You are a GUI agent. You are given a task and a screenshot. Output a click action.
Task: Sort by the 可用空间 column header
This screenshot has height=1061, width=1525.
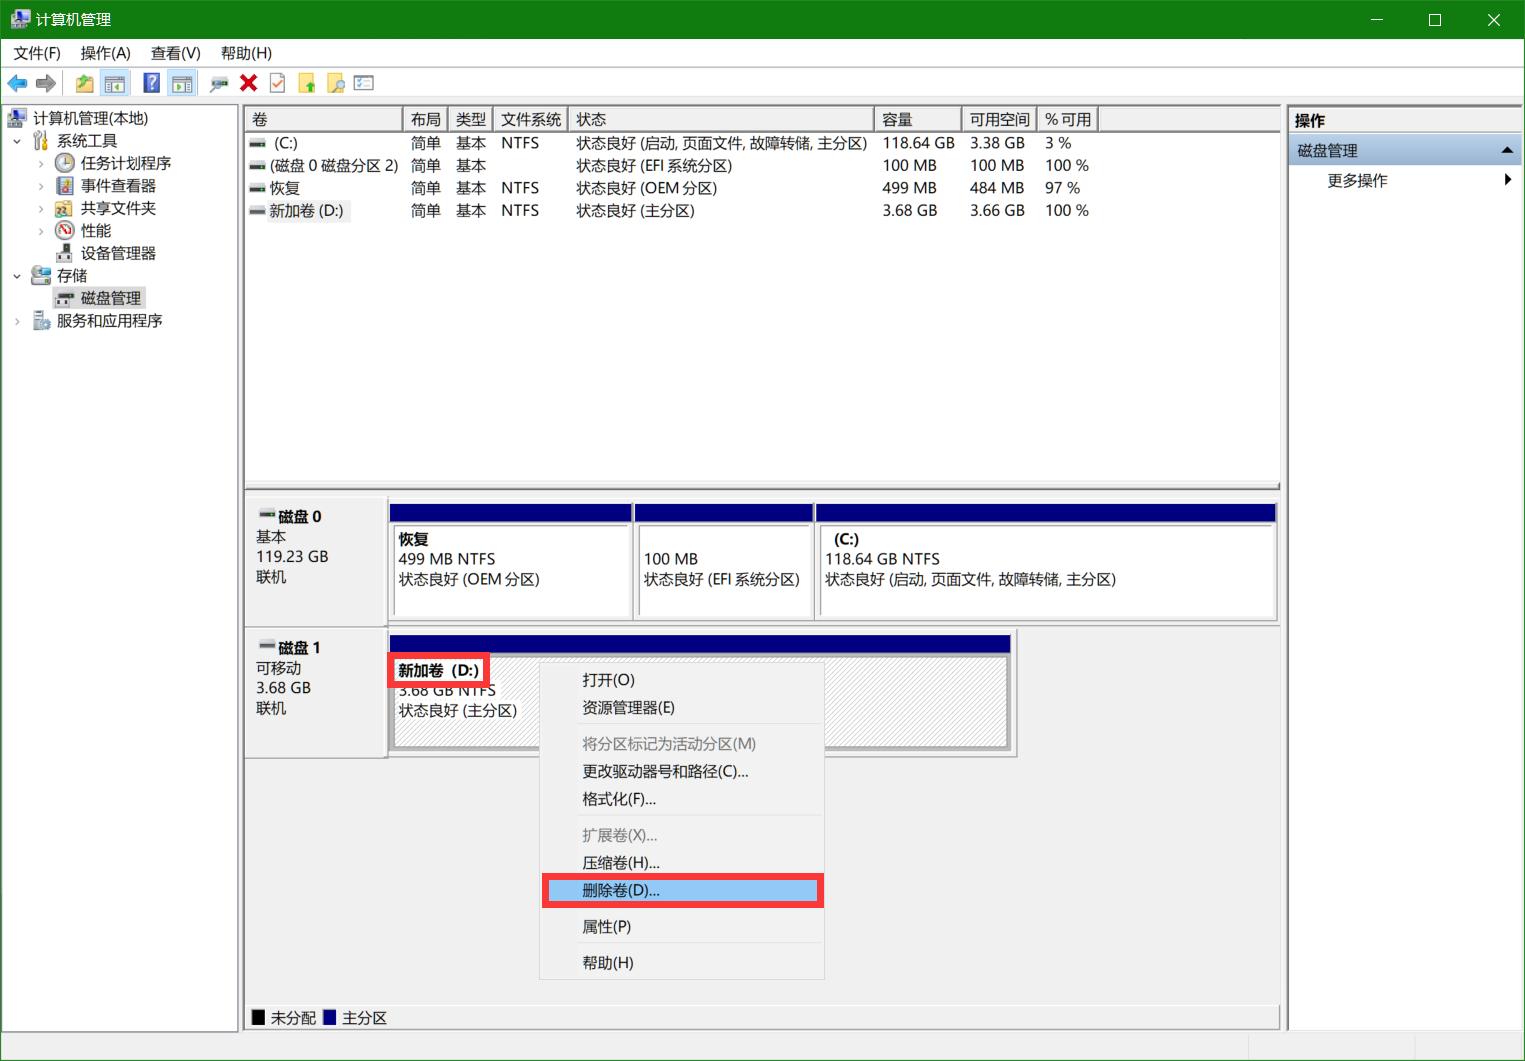tap(999, 120)
